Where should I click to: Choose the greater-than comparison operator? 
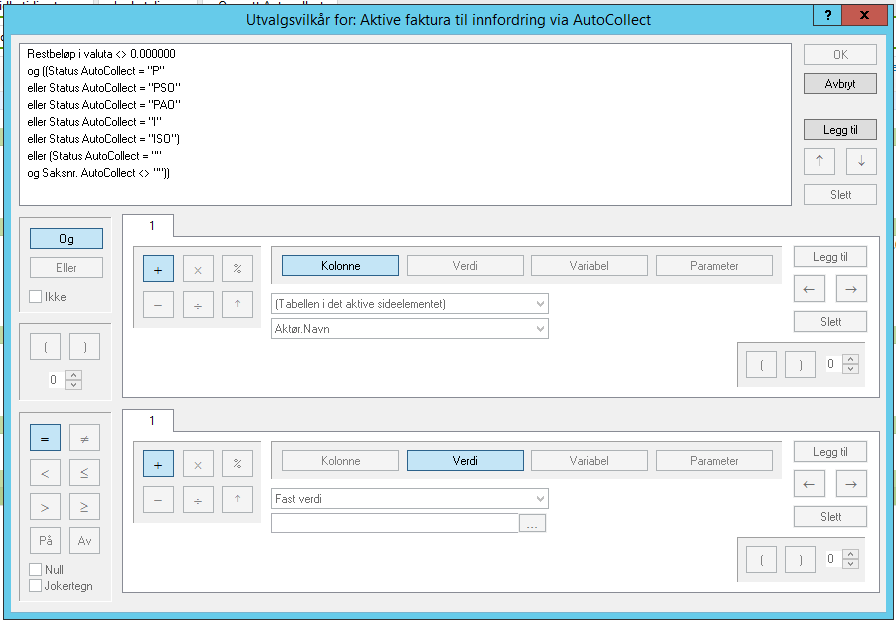45,507
